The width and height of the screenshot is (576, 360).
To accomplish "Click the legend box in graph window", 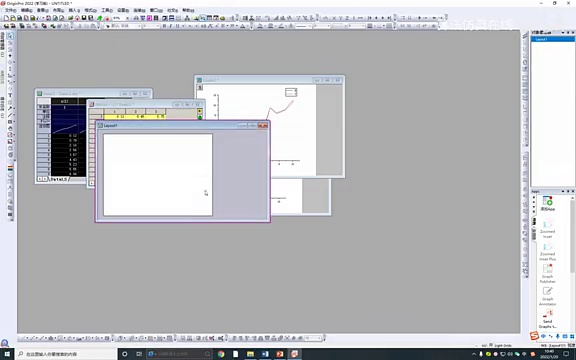I will 291,92.
